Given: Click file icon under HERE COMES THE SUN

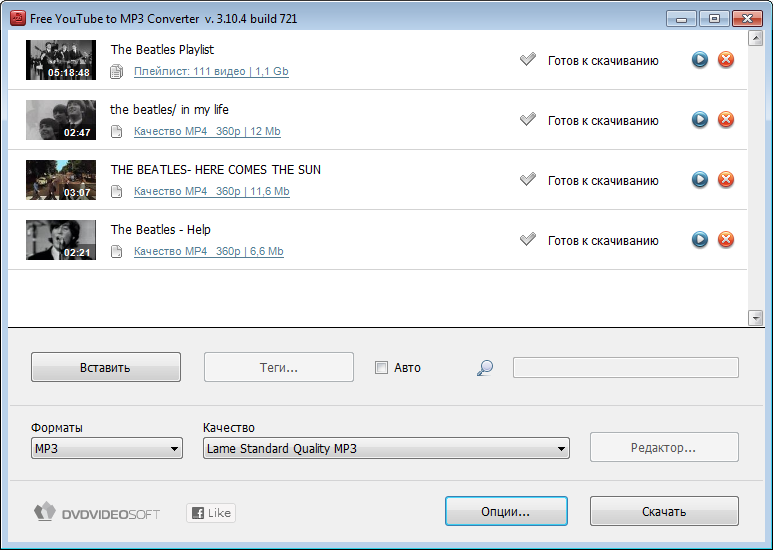Looking at the screenshot, I should pyautogui.click(x=116, y=191).
